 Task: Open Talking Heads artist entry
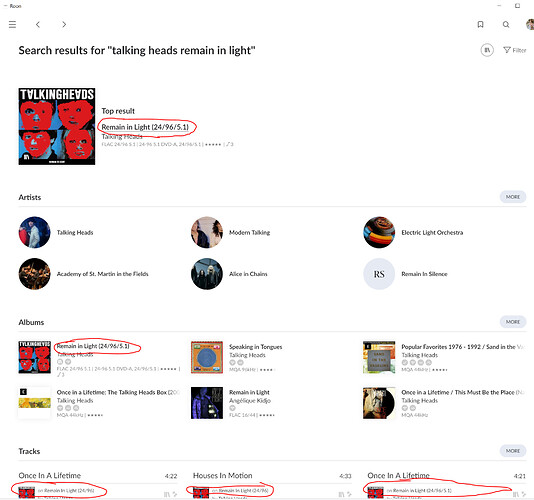click(x=75, y=233)
